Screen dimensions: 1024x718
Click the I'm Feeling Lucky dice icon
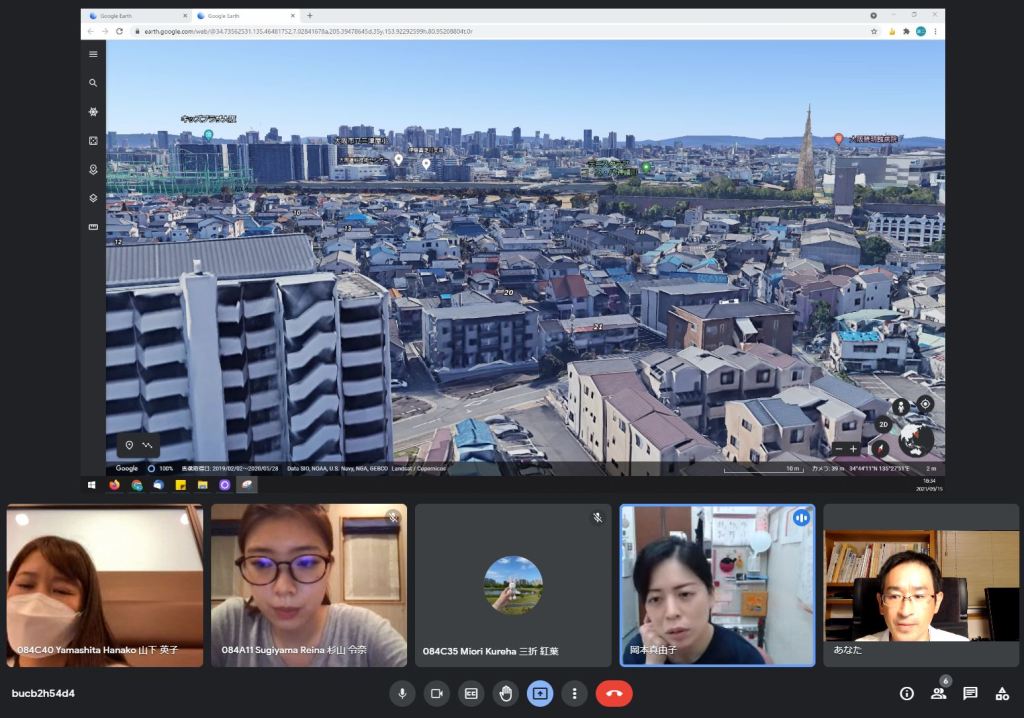click(x=93, y=141)
